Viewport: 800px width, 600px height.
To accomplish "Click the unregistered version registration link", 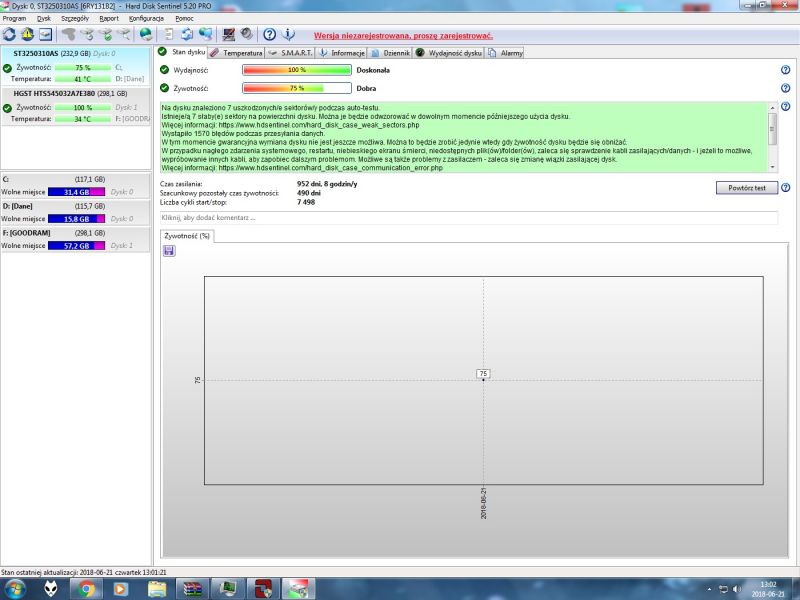I will pyautogui.click(x=403, y=36).
